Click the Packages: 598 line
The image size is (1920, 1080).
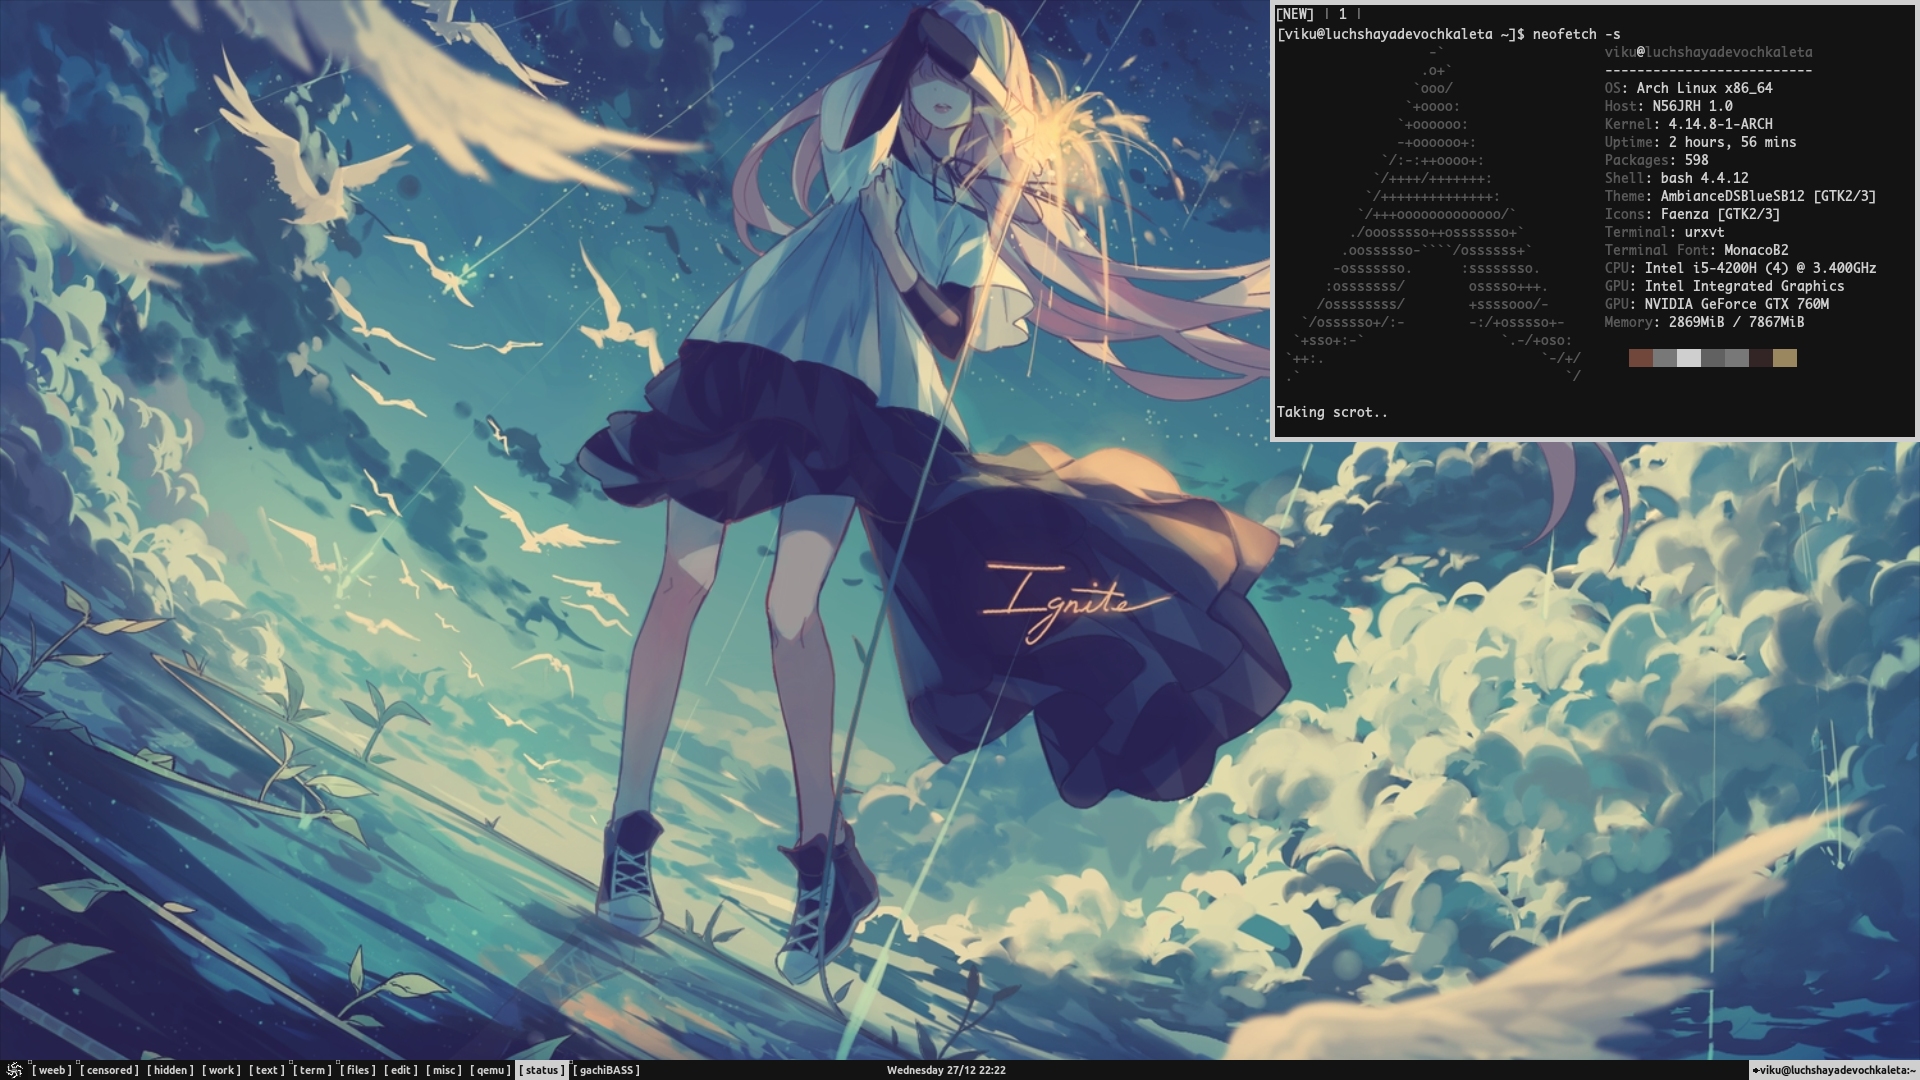click(1656, 160)
